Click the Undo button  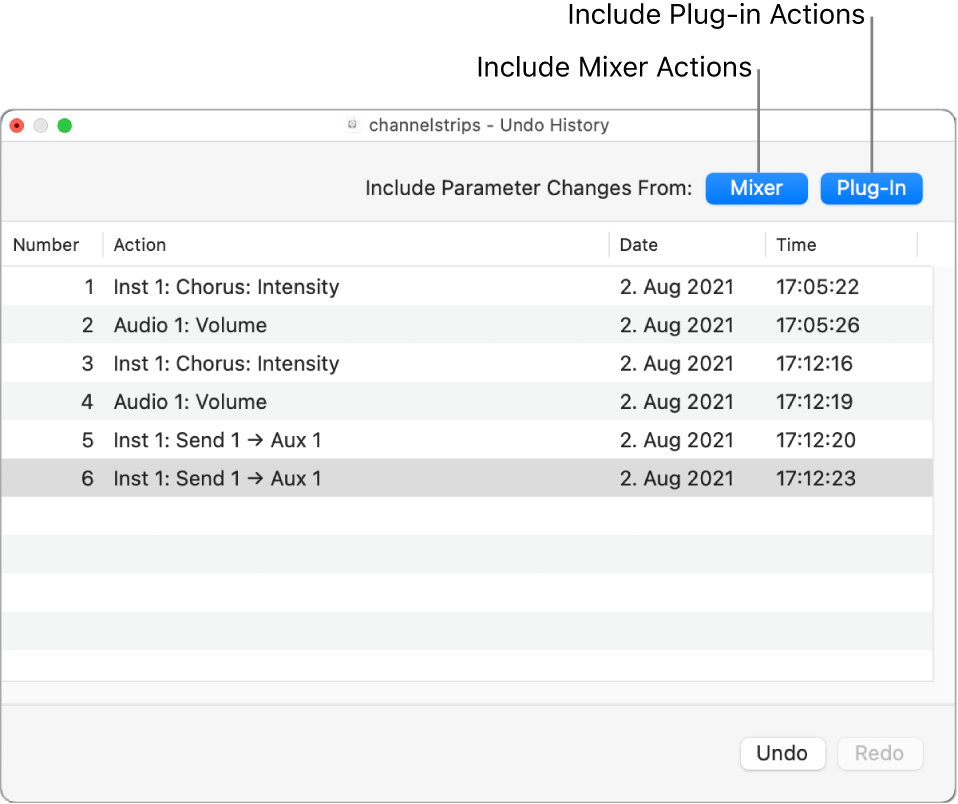(x=783, y=753)
